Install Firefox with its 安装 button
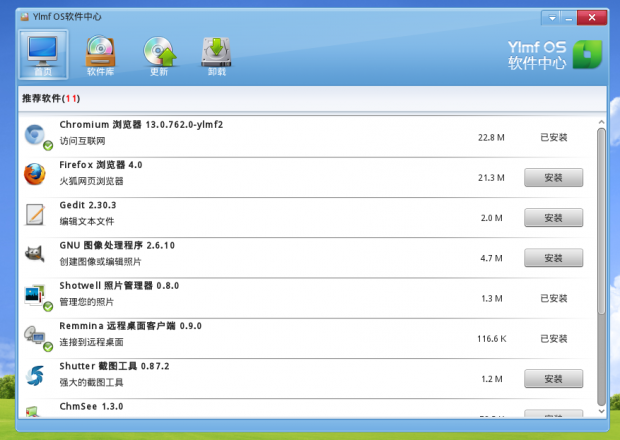This screenshot has height=440, width=620. click(553, 178)
